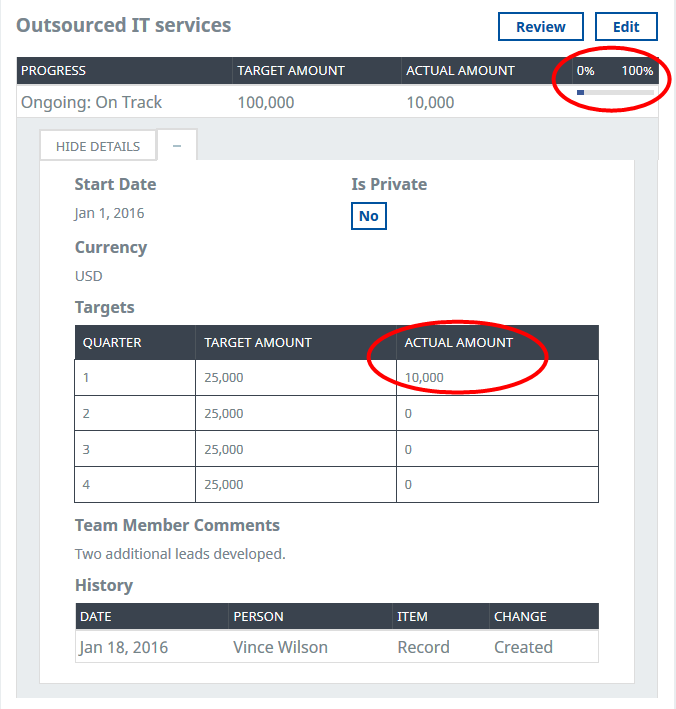The height and width of the screenshot is (709, 676).
Task: Click the Review button
Action: (x=540, y=27)
